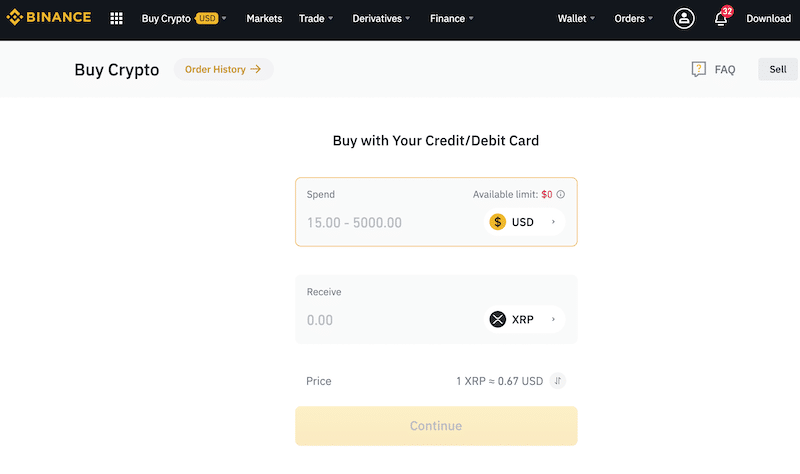Screen dimensions: 800x474
Task: Open the USD currency selector
Action: (x=524, y=222)
